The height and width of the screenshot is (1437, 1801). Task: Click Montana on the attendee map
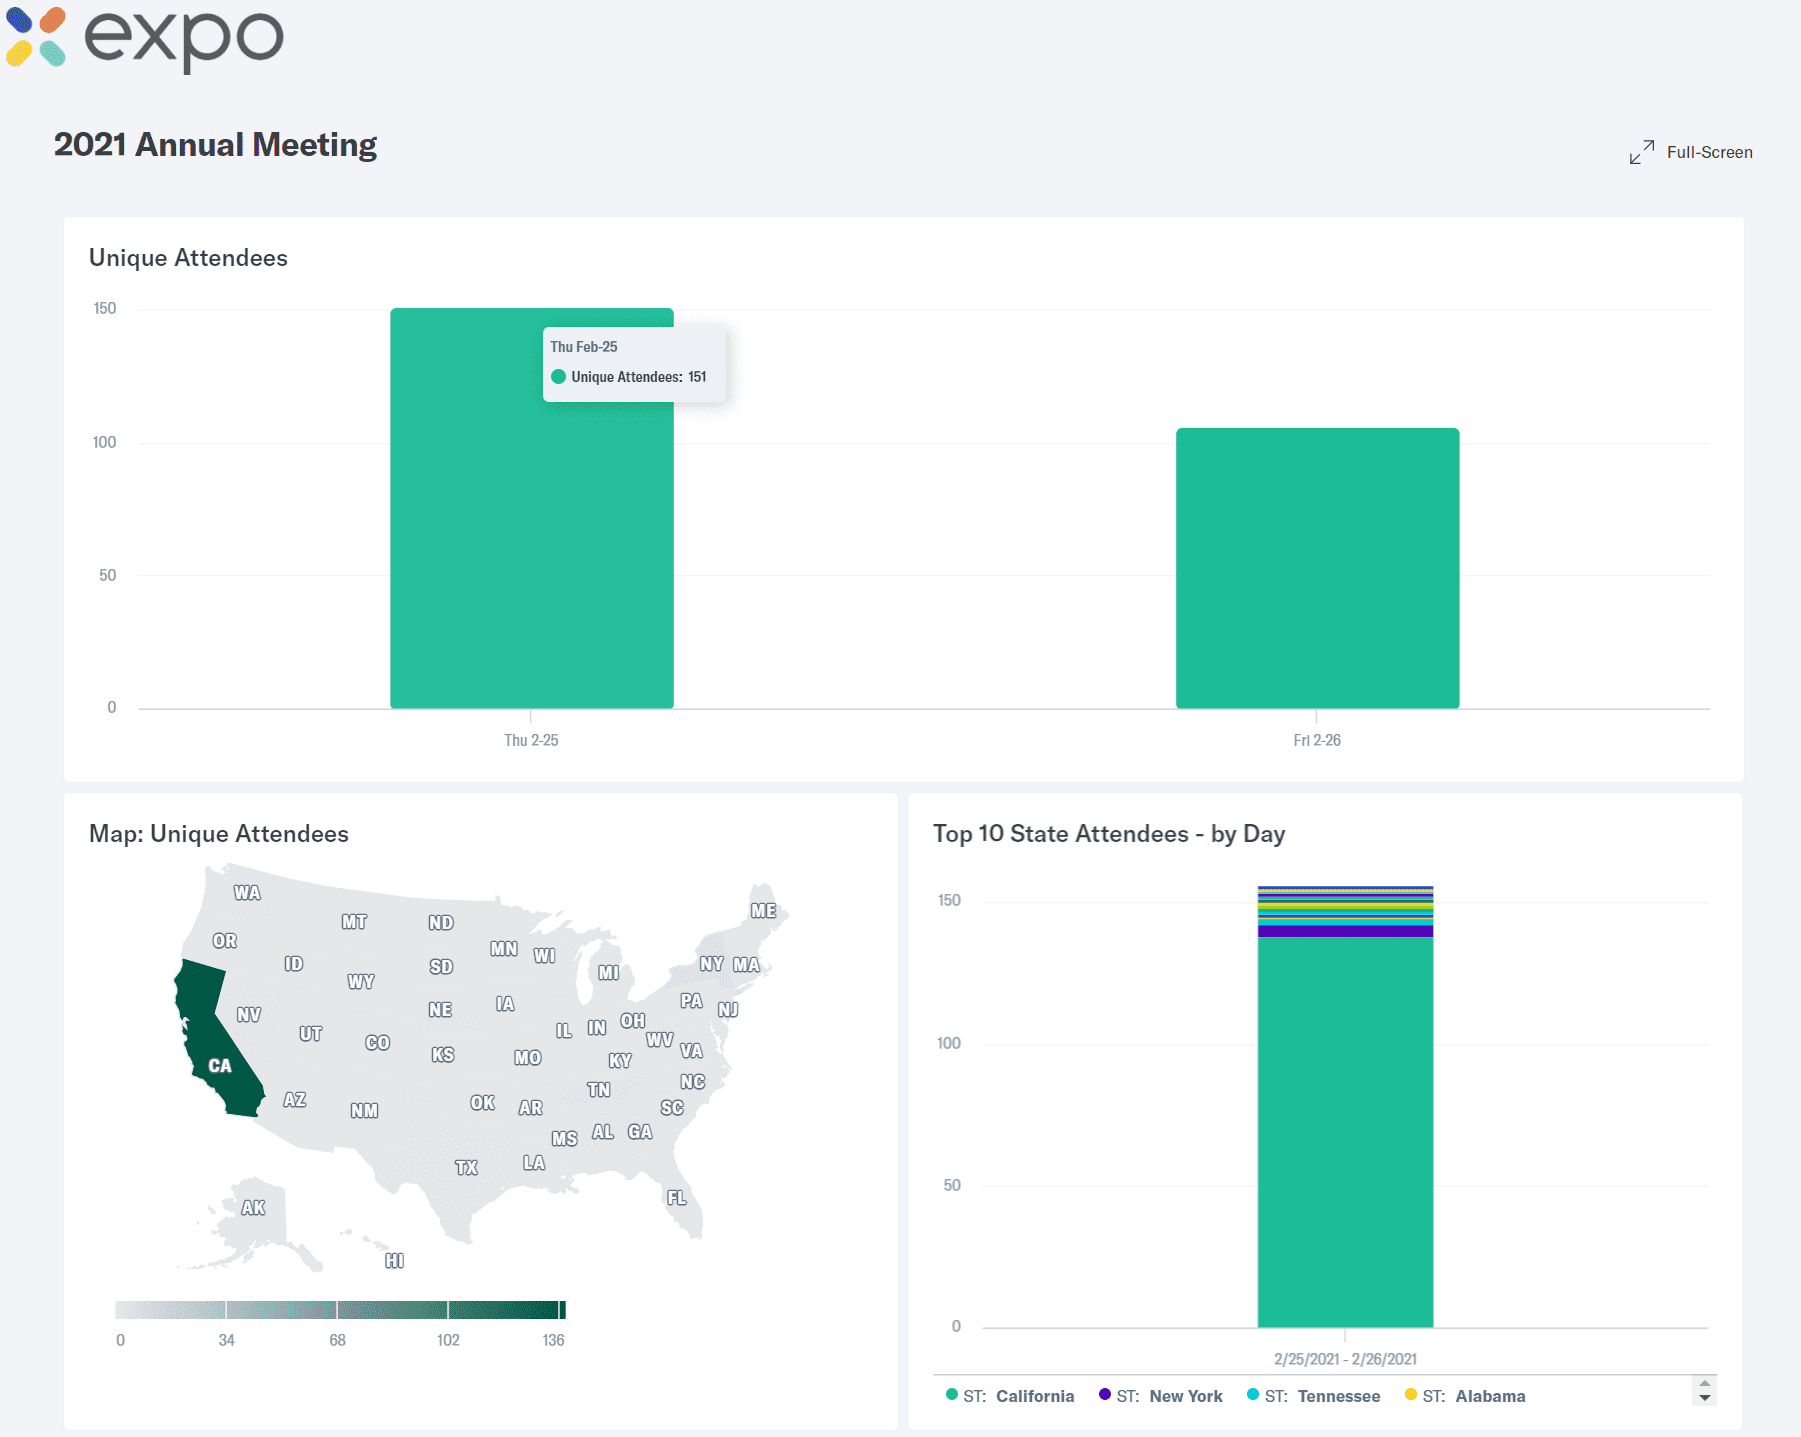(x=353, y=921)
